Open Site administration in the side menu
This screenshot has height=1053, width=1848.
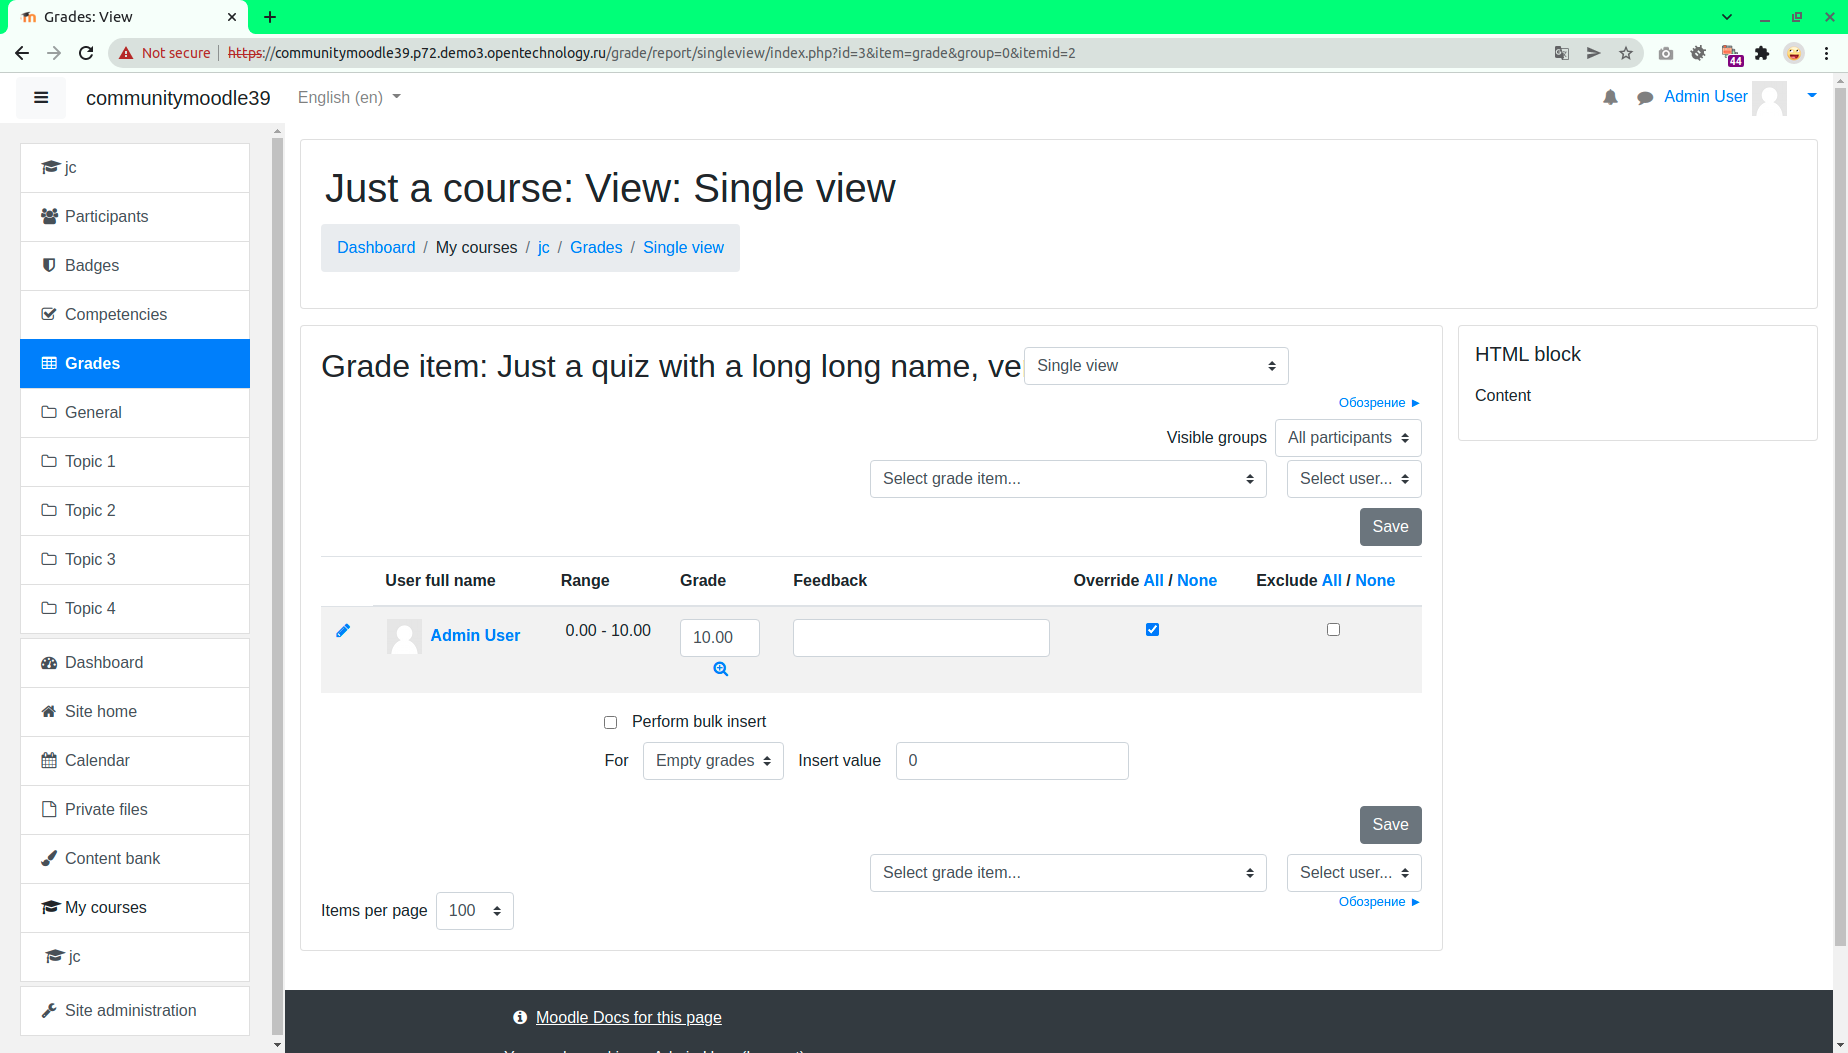pyautogui.click(x=135, y=1011)
